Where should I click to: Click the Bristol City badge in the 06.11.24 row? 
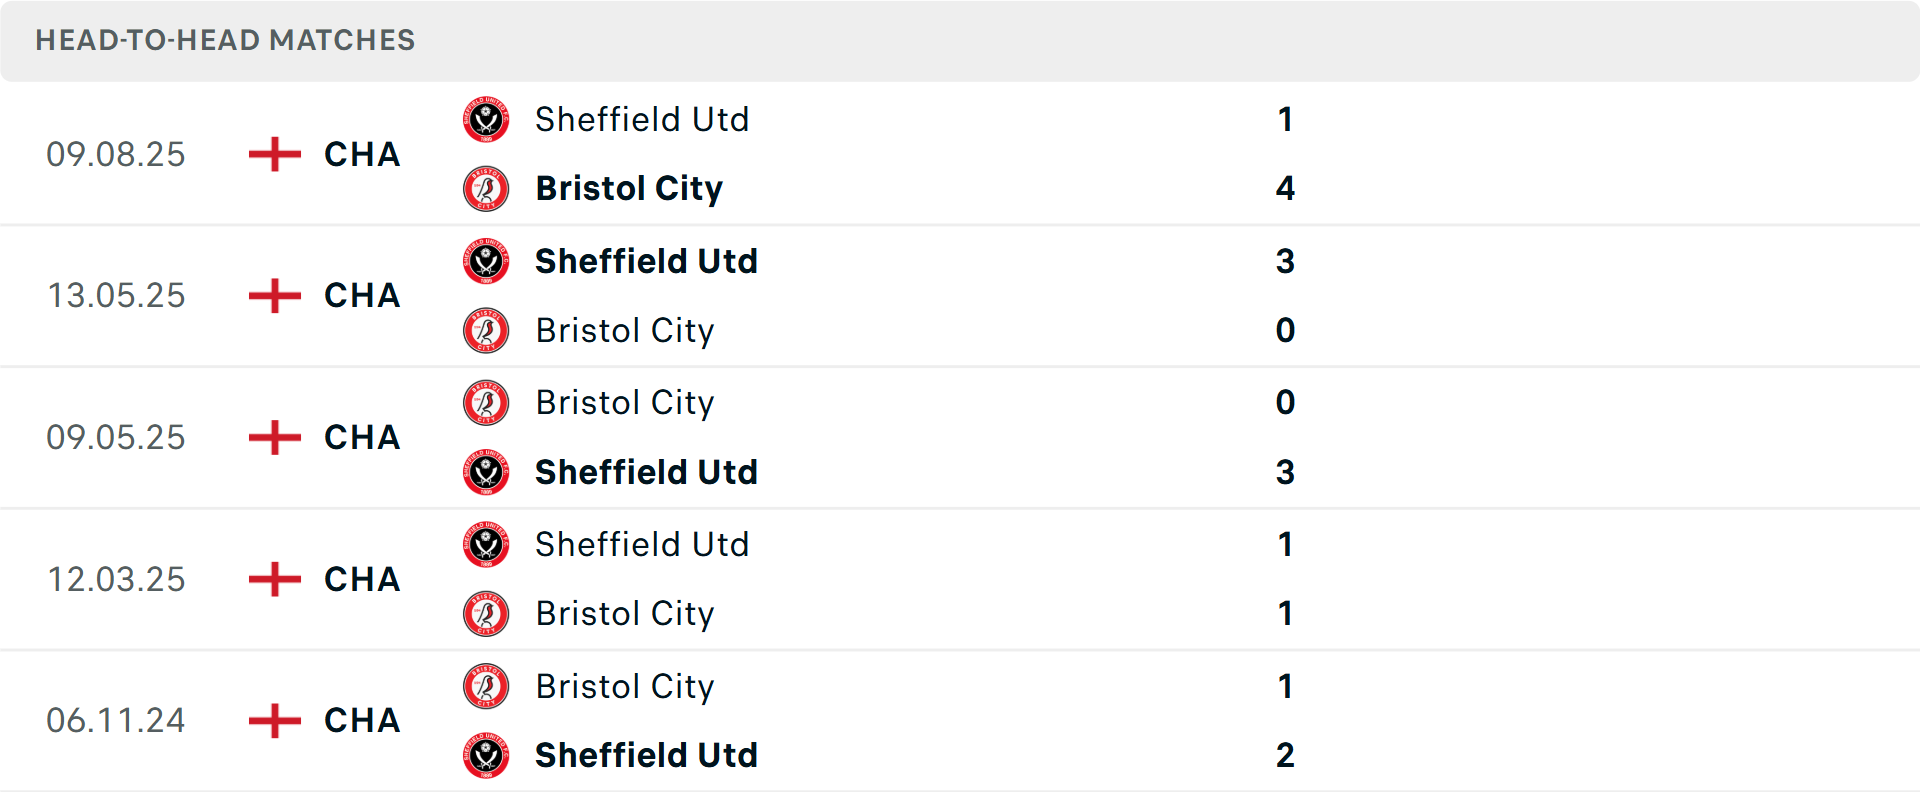point(486,687)
